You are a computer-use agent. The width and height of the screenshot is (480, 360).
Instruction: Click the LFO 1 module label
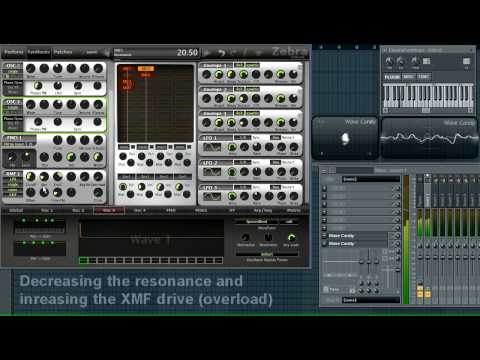pyautogui.click(x=210, y=138)
